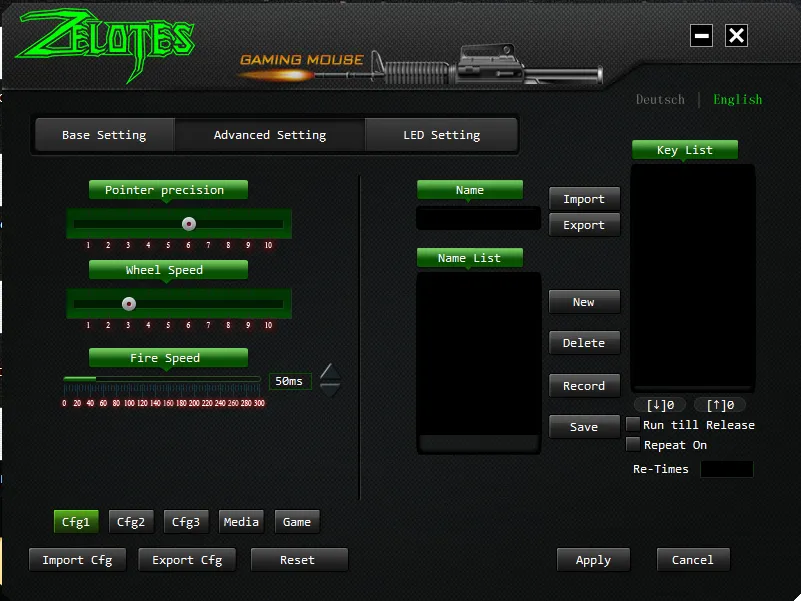
Task: Open the LED Setting tab
Action: (x=442, y=135)
